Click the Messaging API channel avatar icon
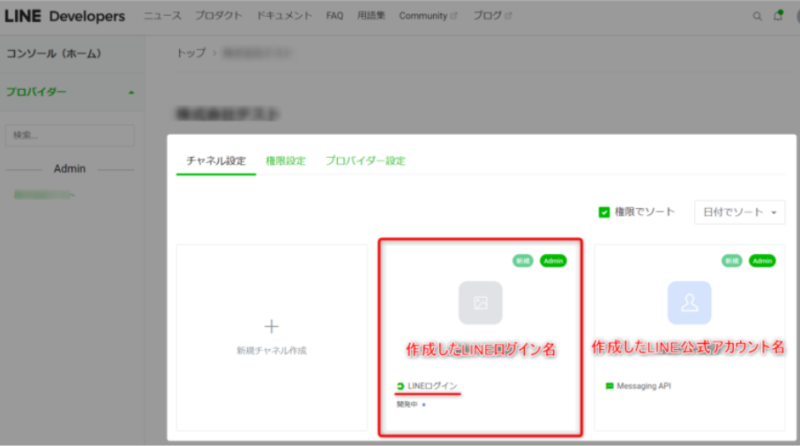This screenshot has width=800, height=446. pyautogui.click(x=689, y=303)
